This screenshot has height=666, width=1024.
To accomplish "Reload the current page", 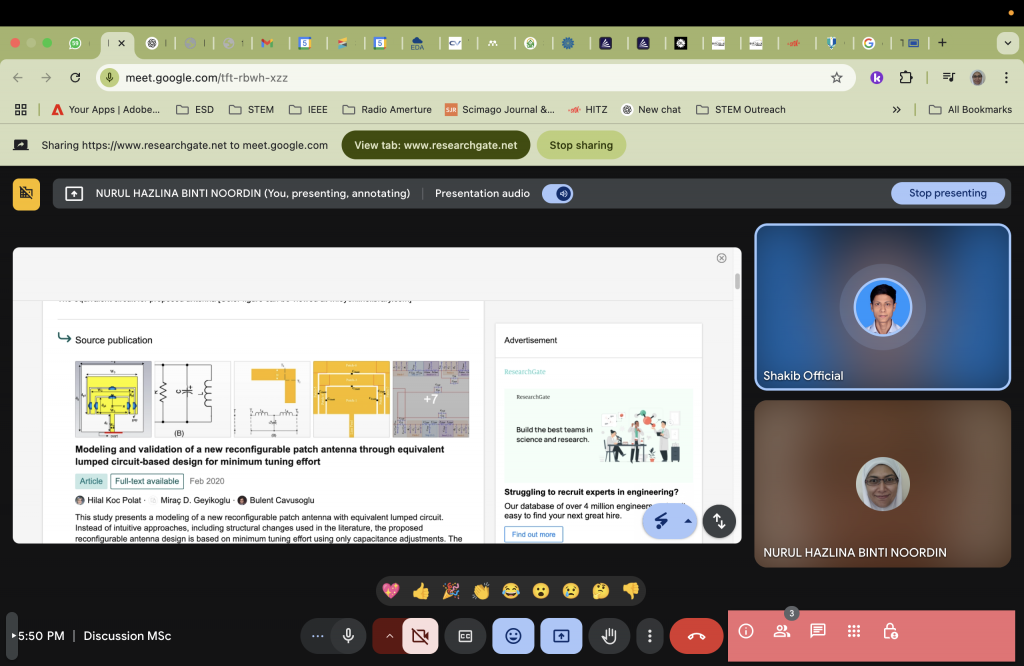I will pyautogui.click(x=75, y=78).
